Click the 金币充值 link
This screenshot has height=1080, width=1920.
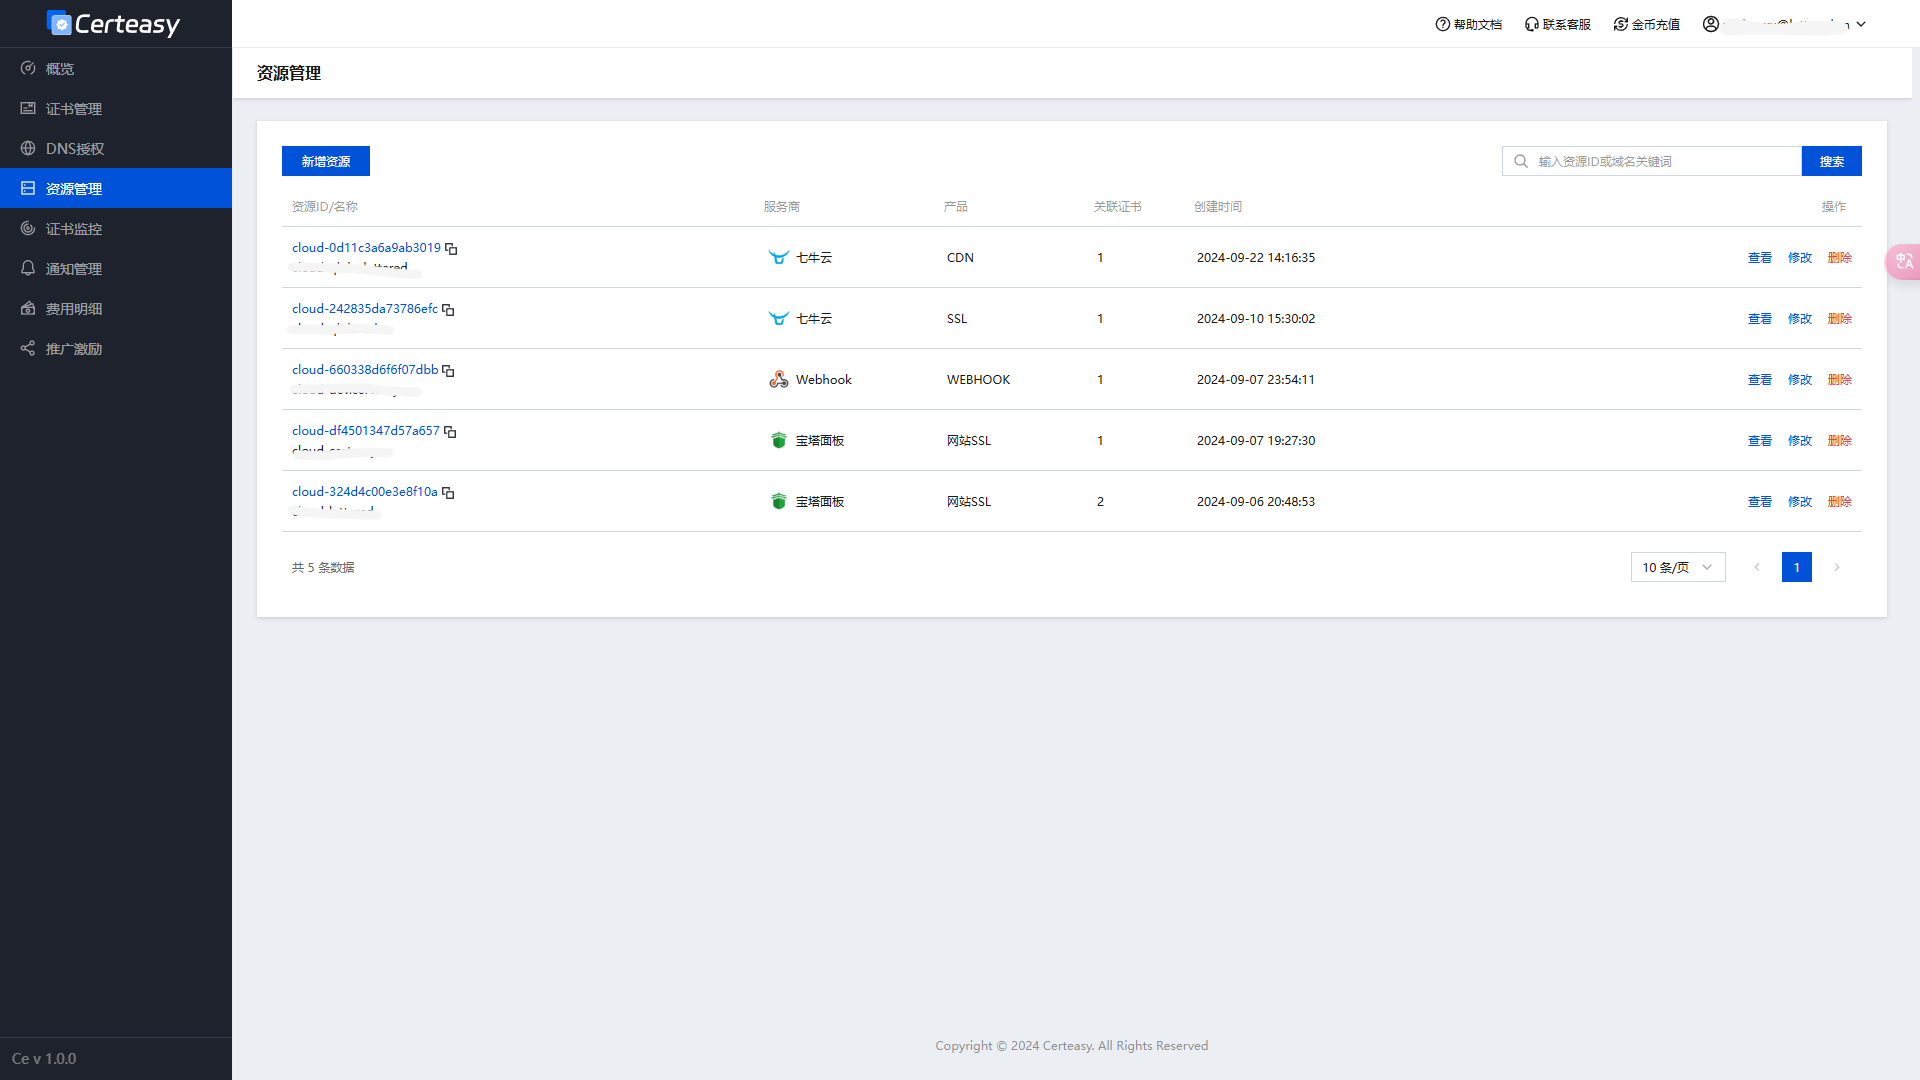click(x=1646, y=24)
